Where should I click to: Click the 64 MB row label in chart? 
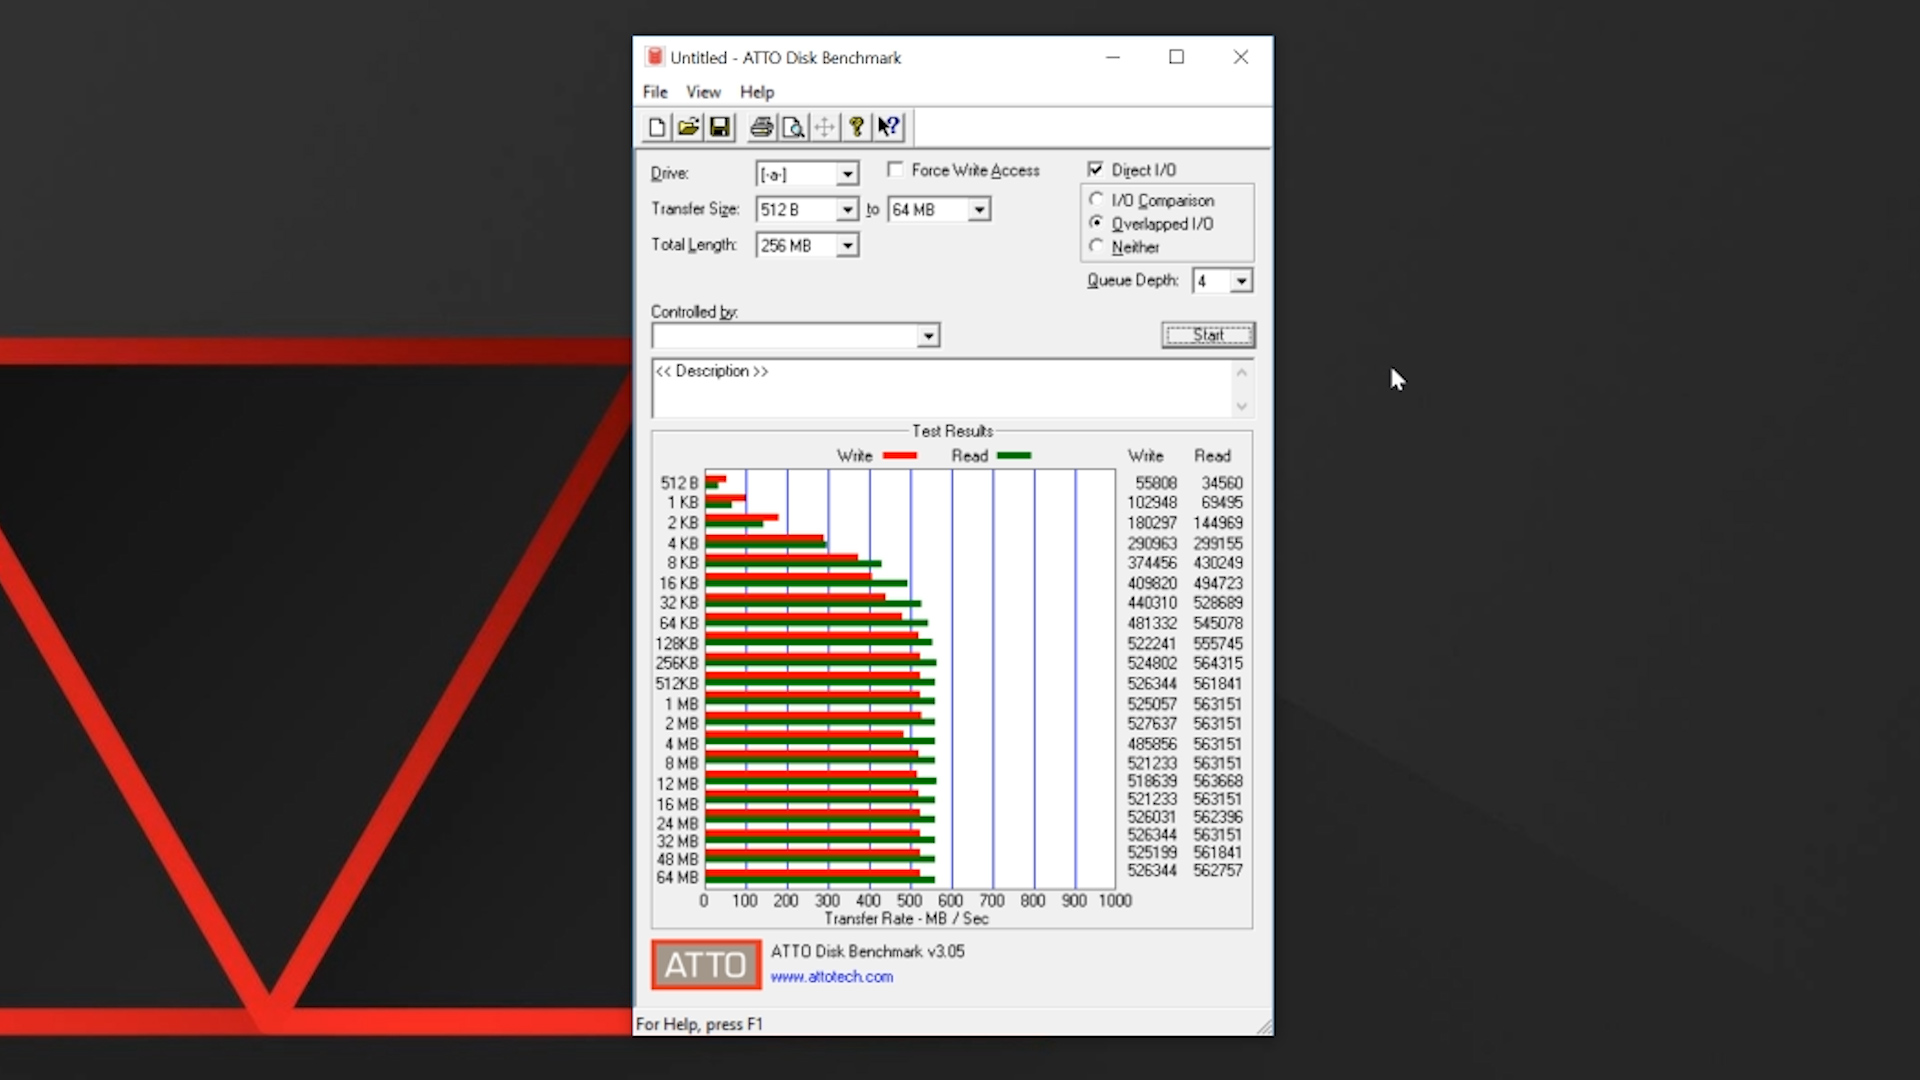tap(677, 877)
